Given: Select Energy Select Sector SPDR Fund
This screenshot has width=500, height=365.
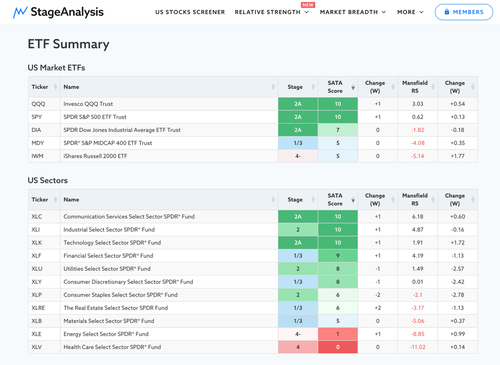Looking at the screenshot, I should click(106, 334).
